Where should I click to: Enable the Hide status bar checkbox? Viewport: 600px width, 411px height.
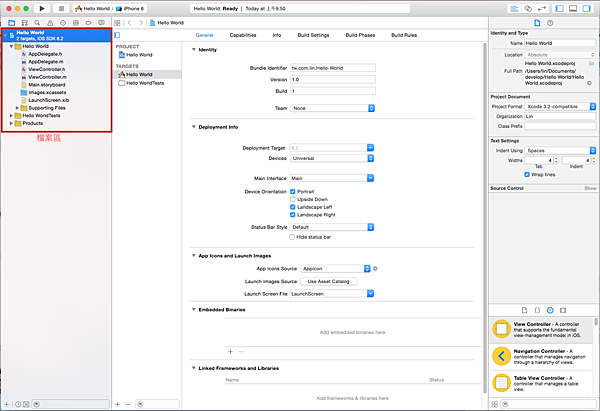point(292,237)
